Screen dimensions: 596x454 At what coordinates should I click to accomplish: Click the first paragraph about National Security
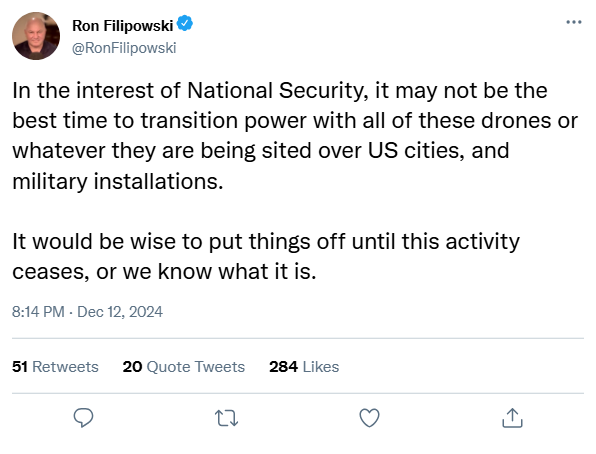coord(295,136)
